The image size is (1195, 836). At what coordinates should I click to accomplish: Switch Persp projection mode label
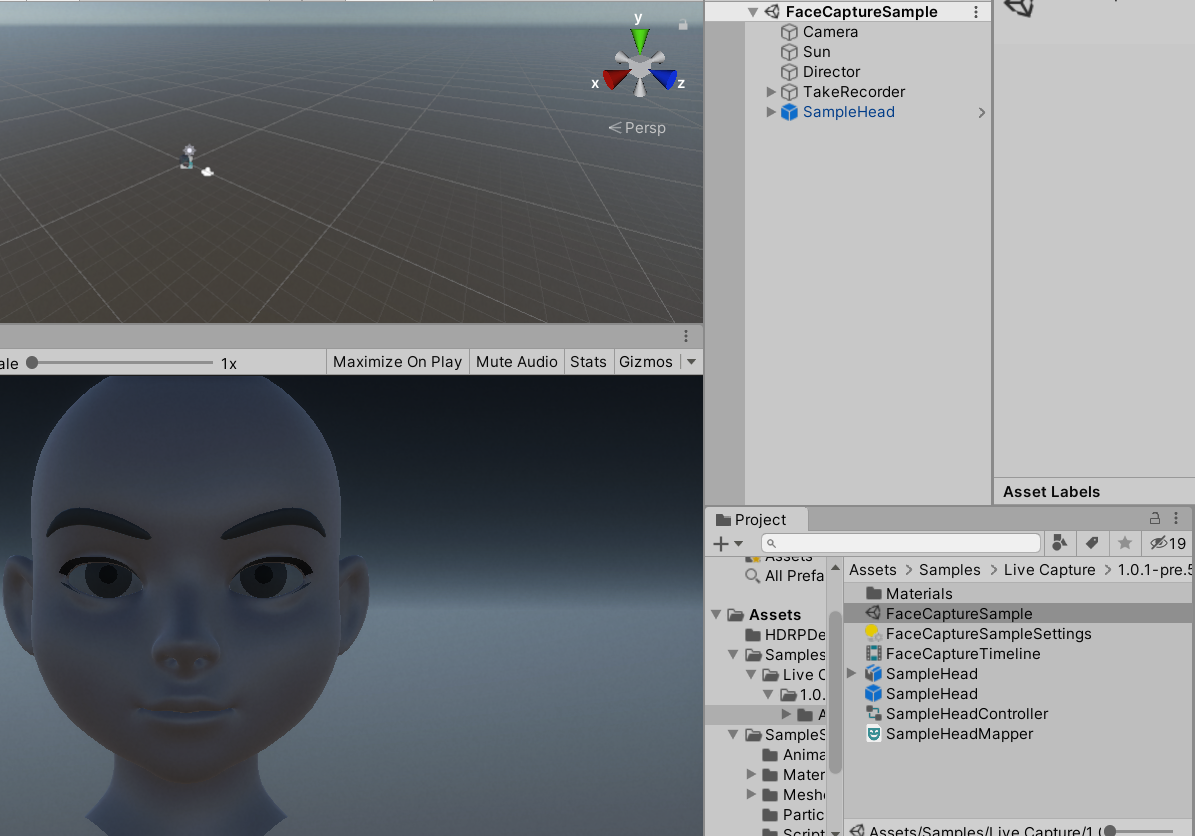pos(637,128)
